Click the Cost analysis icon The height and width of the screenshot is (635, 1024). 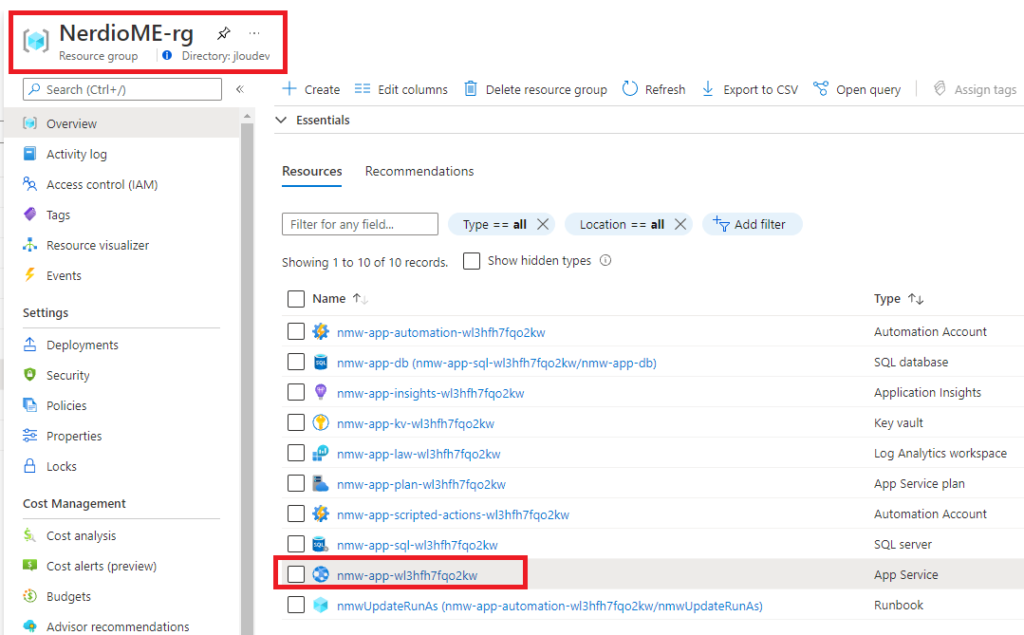click(30, 535)
